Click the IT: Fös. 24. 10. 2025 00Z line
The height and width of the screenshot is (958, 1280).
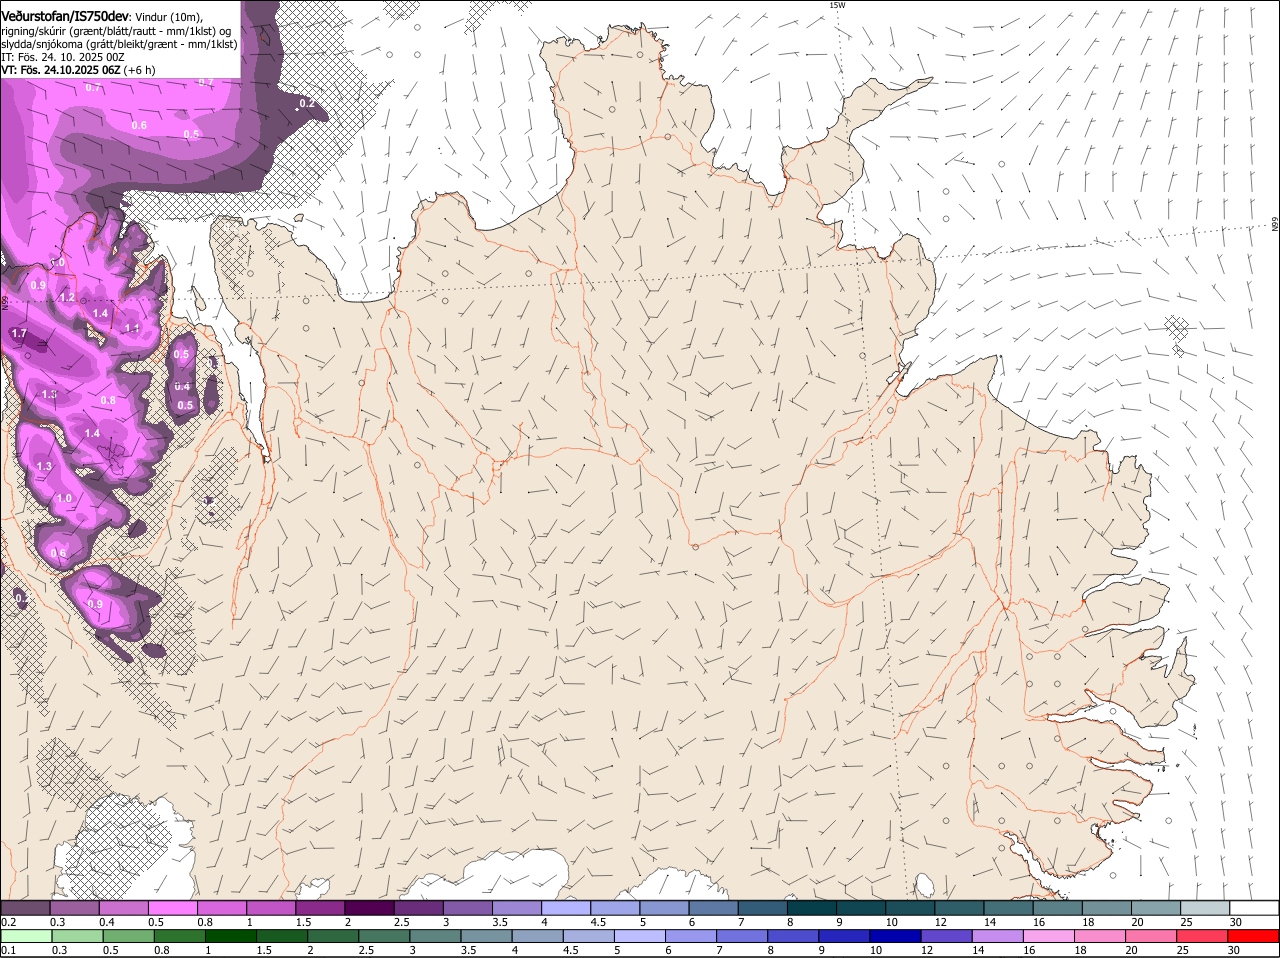[x=63, y=57]
